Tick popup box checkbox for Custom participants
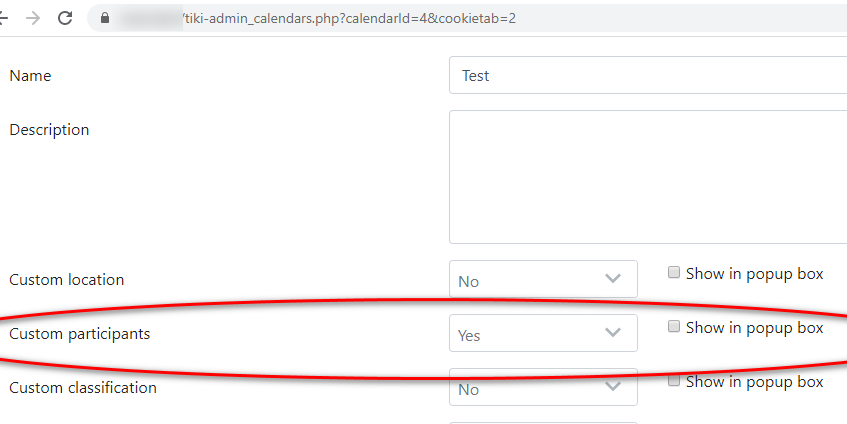 coord(673,326)
